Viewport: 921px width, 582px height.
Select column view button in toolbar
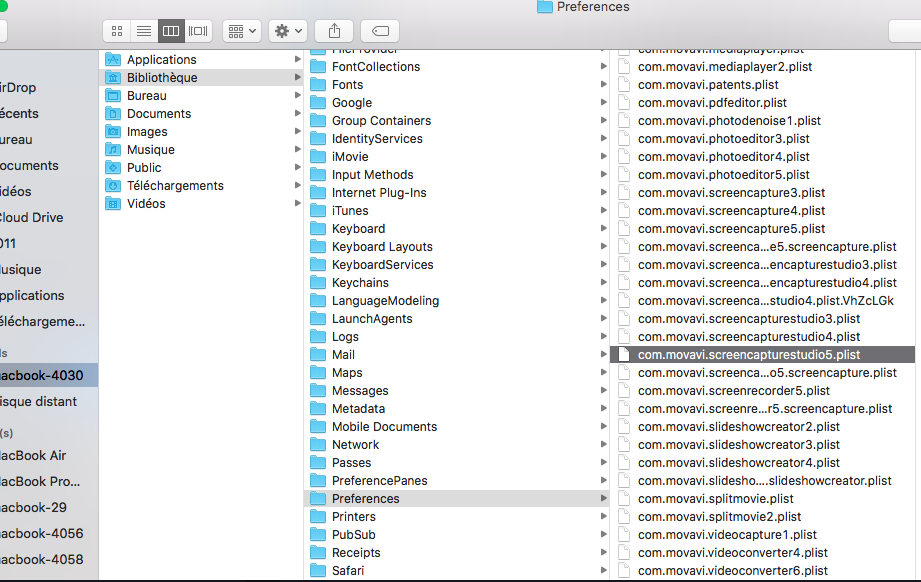(171, 31)
